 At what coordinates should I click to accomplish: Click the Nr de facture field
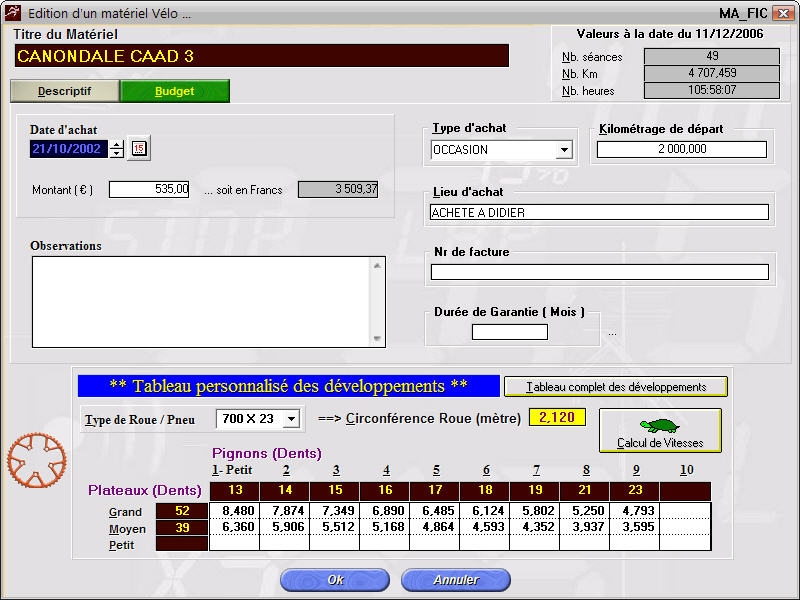599,272
